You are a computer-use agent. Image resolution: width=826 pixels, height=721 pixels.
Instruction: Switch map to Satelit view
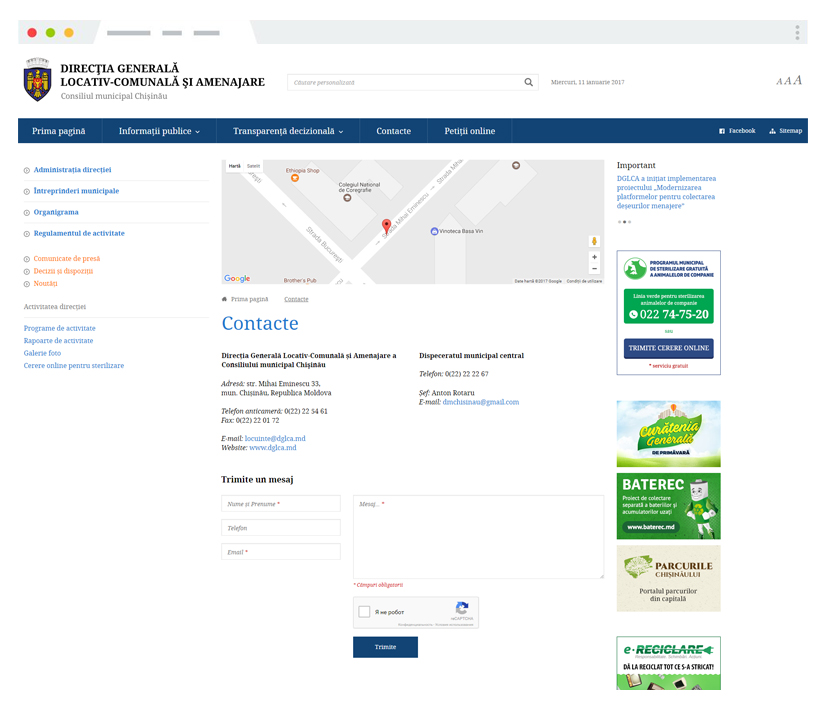click(253, 166)
